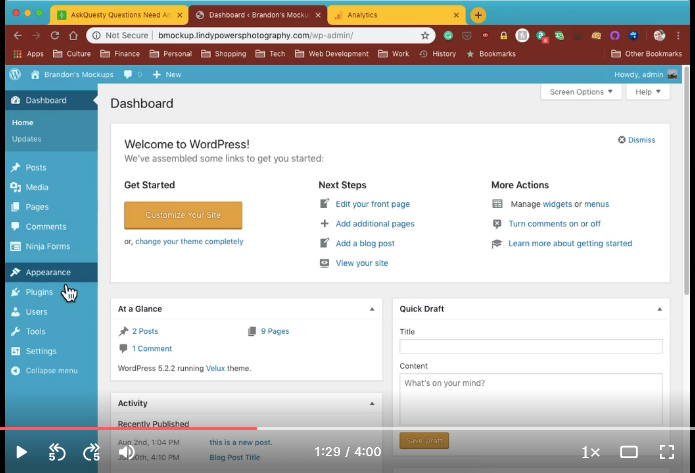Click Turn comments on or off link

point(554,224)
